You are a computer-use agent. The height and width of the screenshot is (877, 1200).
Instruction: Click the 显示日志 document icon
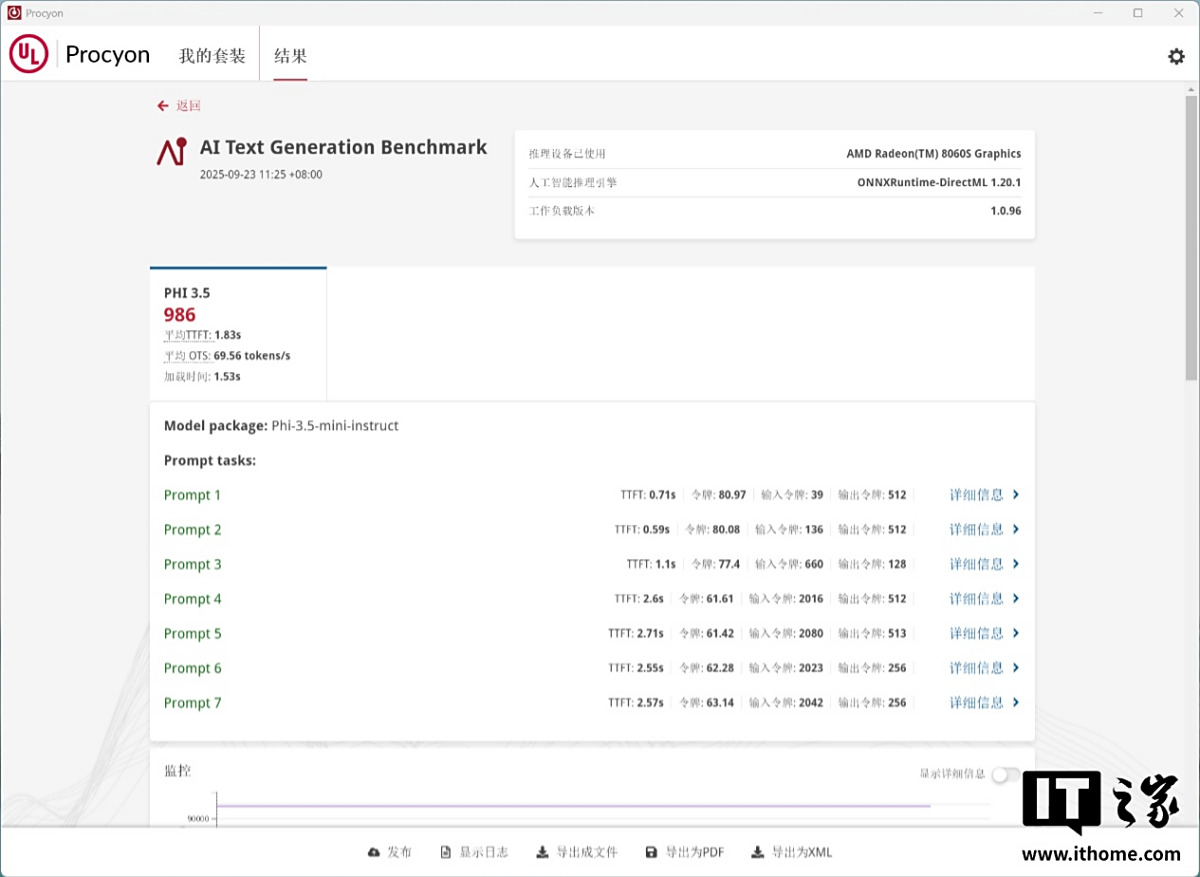click(x=446, y=852)
